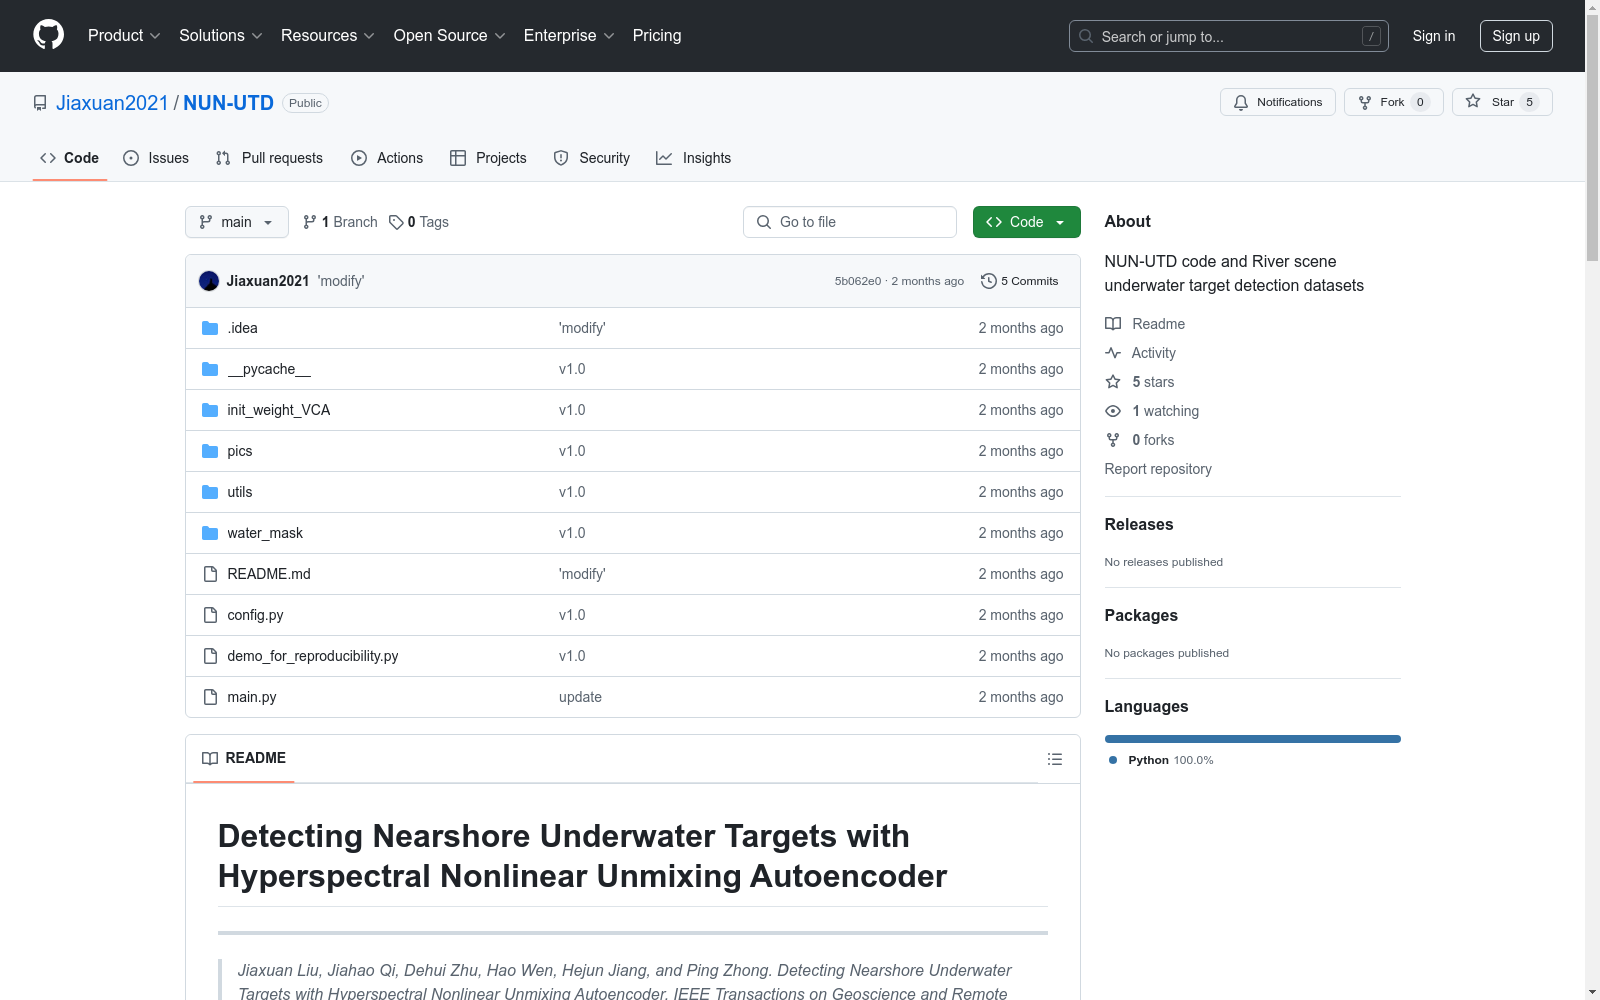The image size is (1600, 1000).
Task: Open the main branch selector dropdown
Action: [x=237, y=222]
